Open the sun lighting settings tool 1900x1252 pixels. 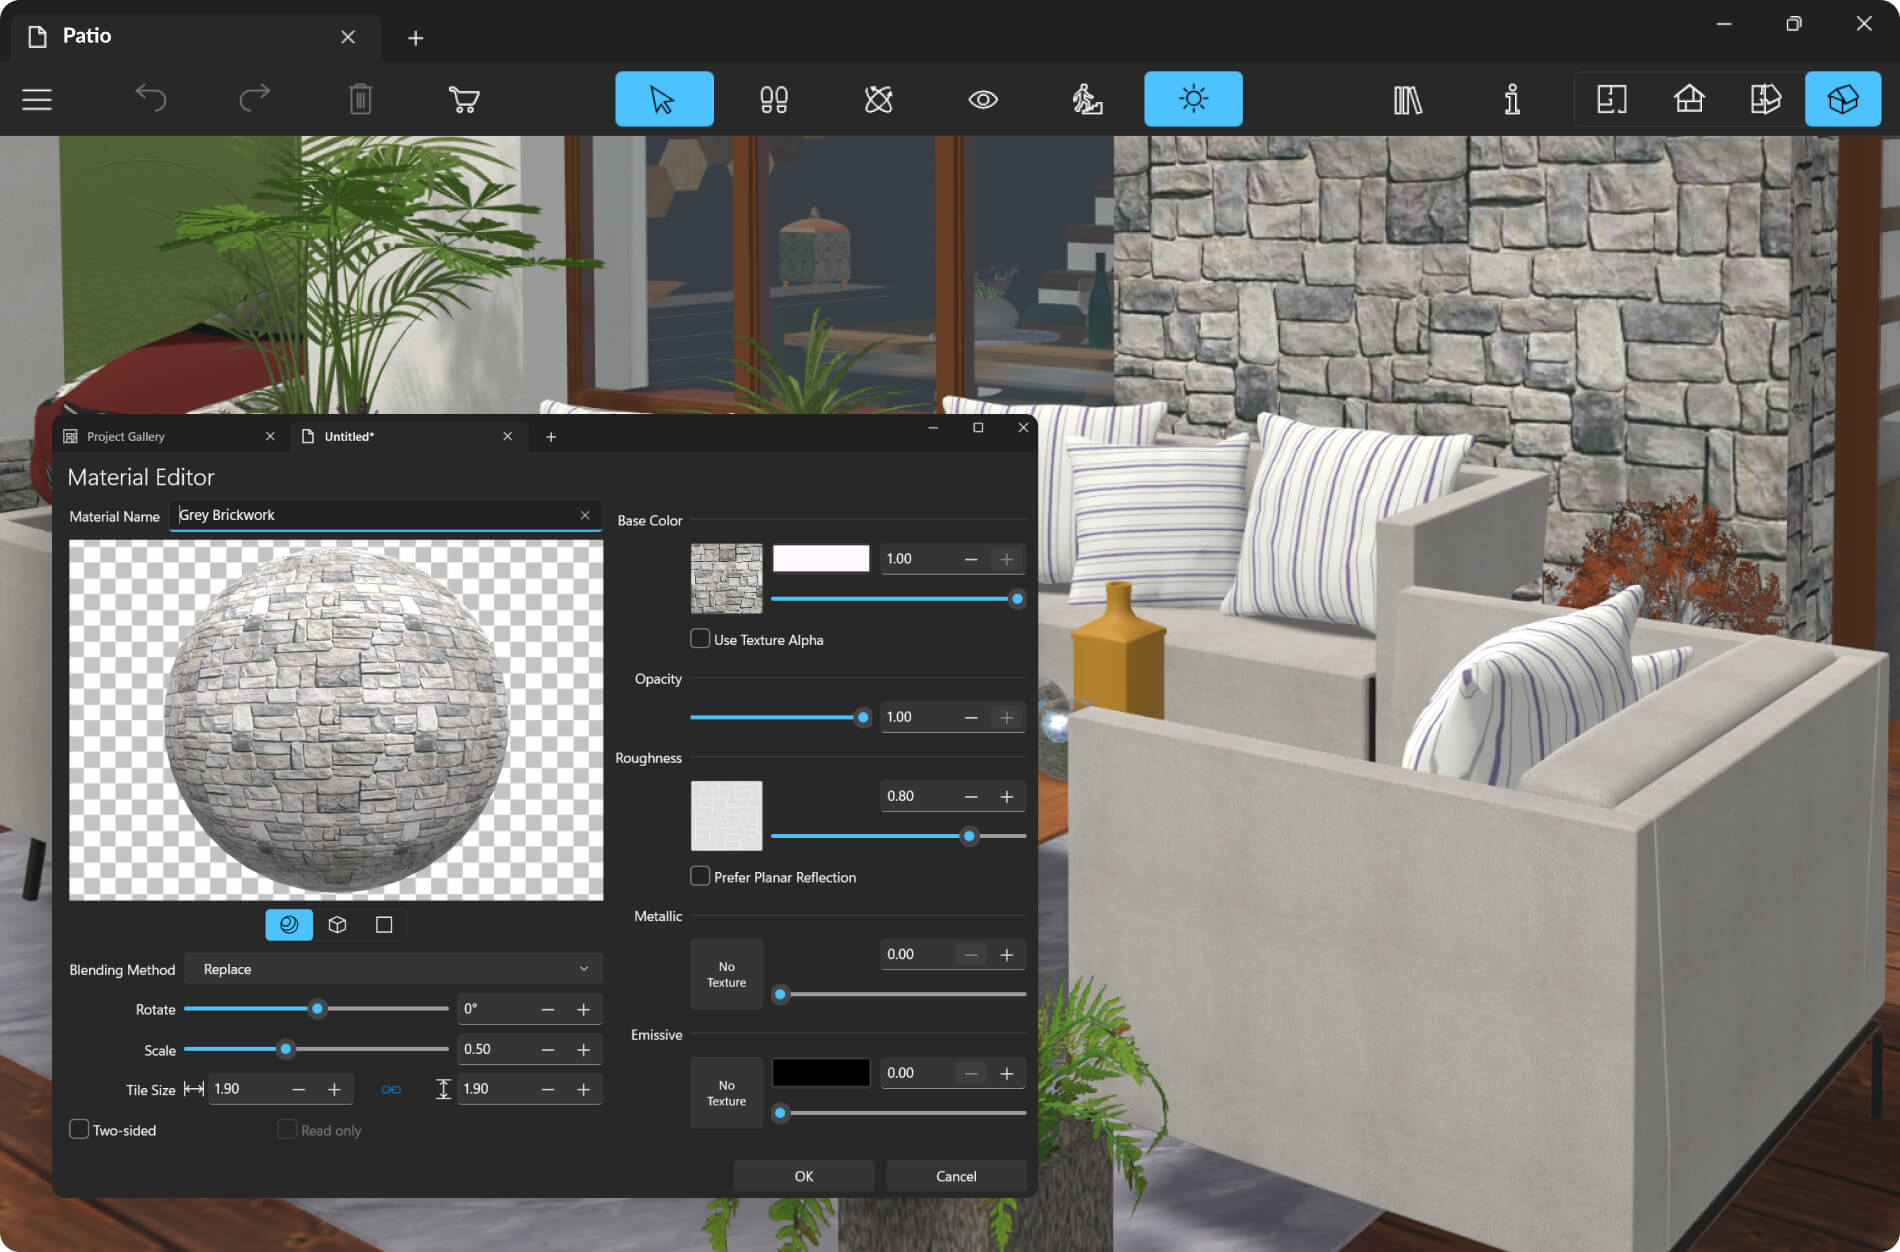[1192, 99]
